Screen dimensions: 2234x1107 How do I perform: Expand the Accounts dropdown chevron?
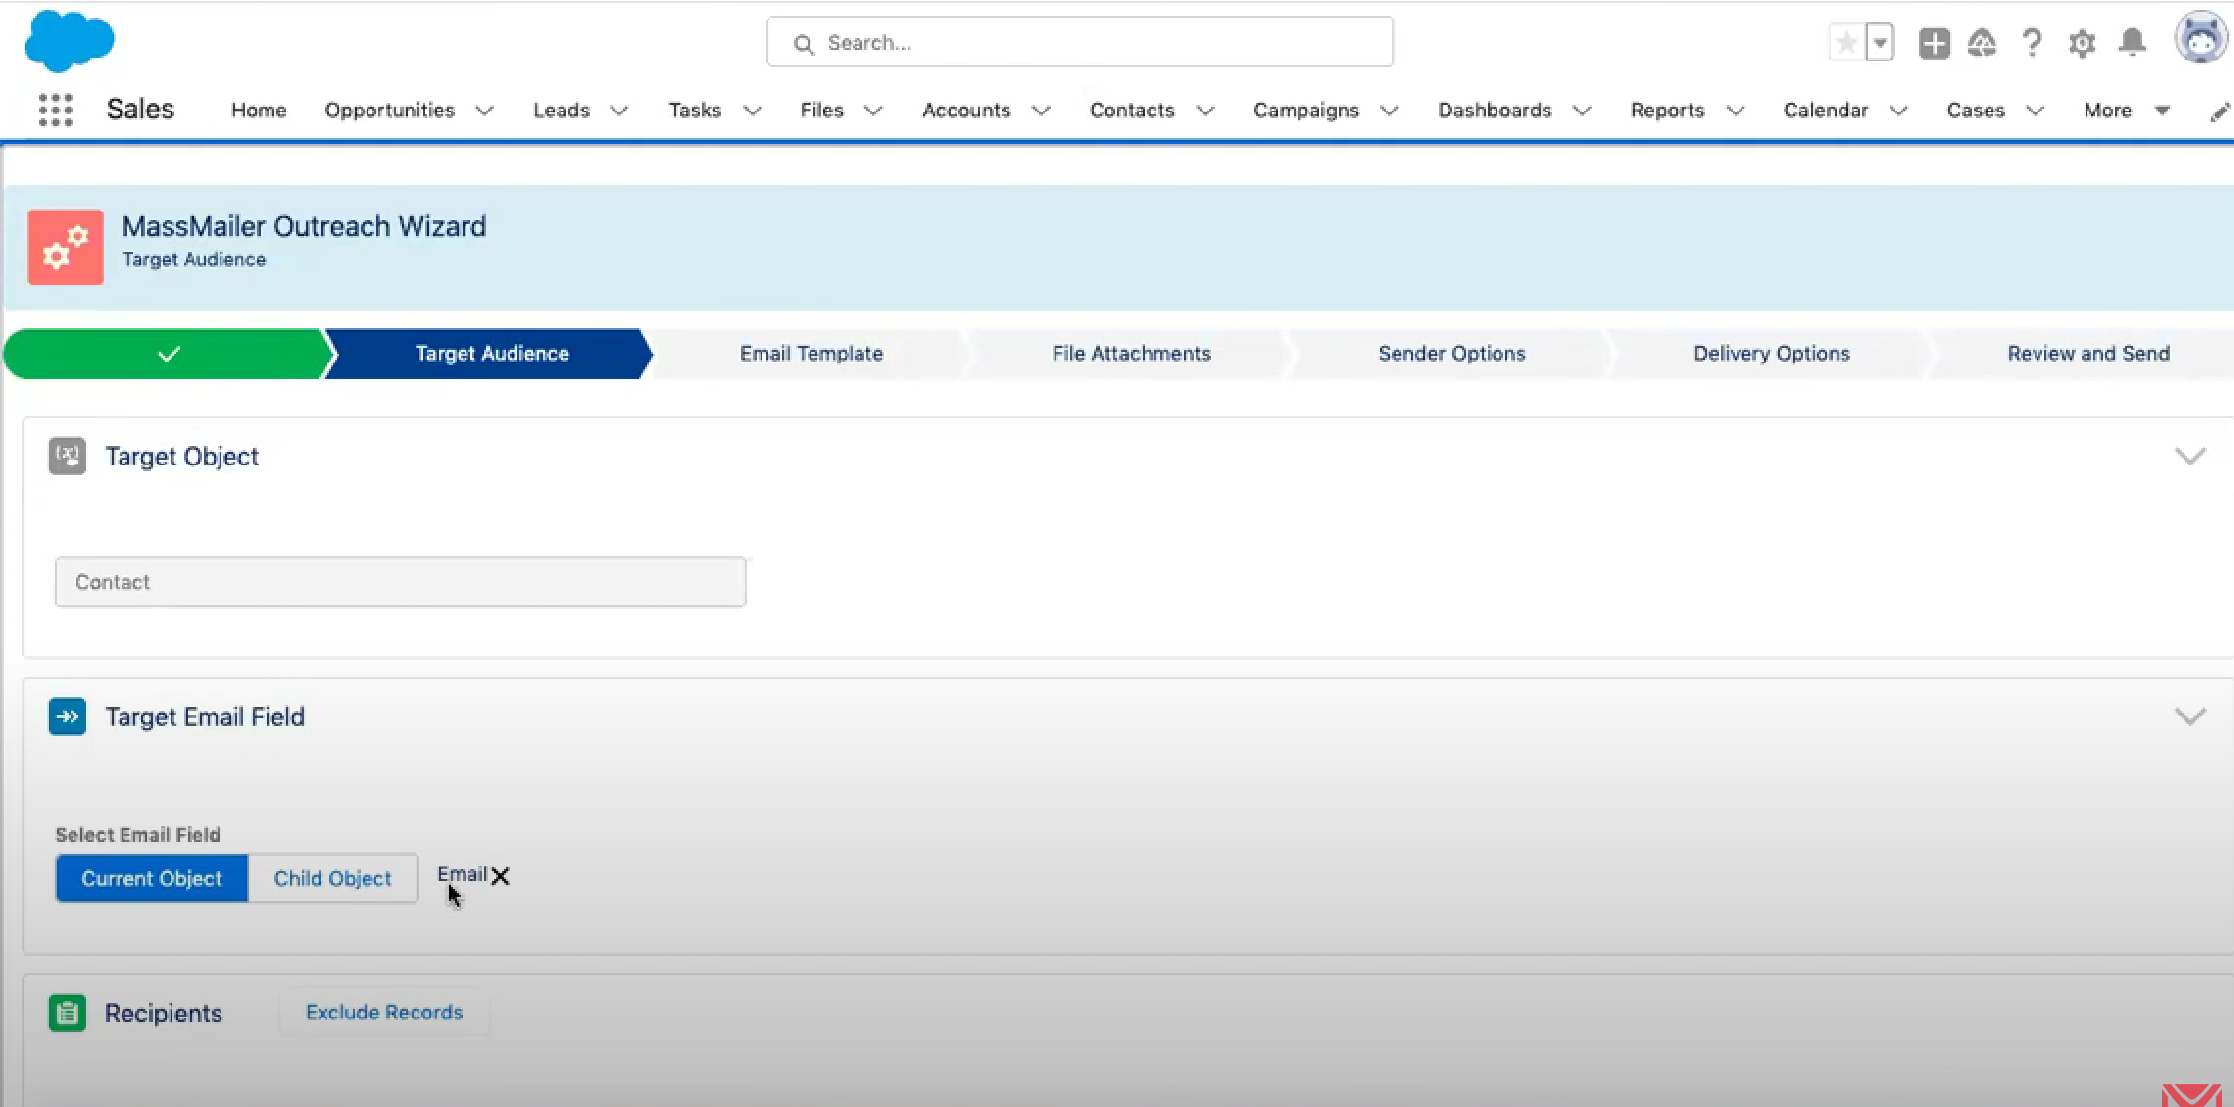1041,111
